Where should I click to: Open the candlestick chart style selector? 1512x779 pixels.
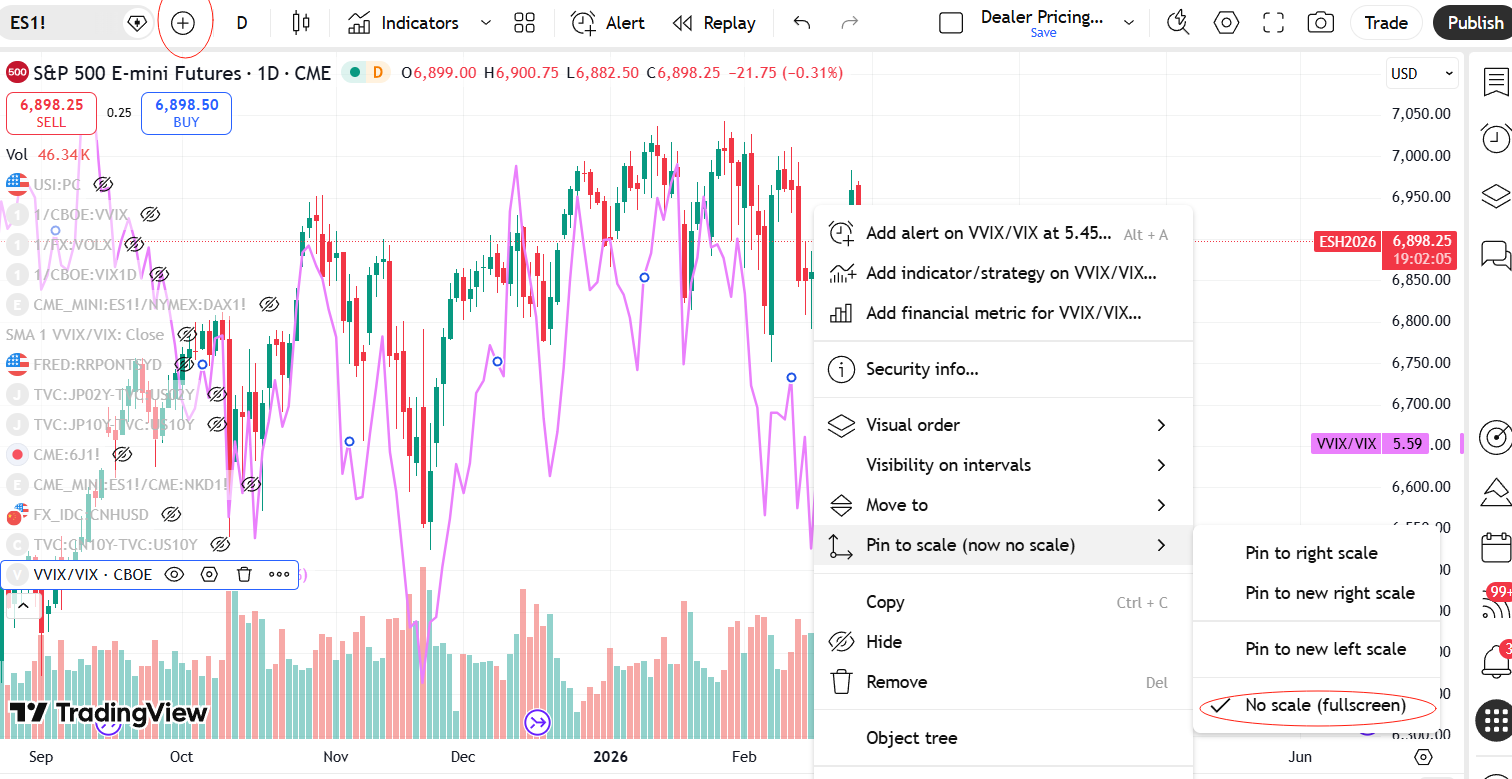(x=301, y=23)
